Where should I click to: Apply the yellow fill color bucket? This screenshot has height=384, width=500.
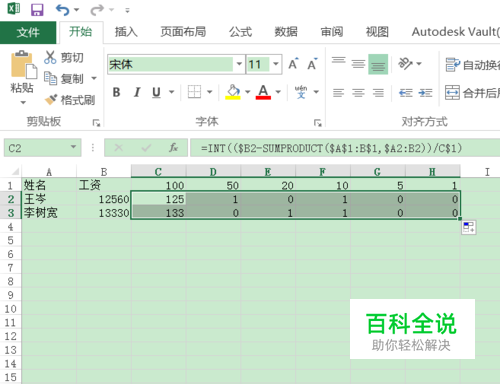tap(233, 92)
